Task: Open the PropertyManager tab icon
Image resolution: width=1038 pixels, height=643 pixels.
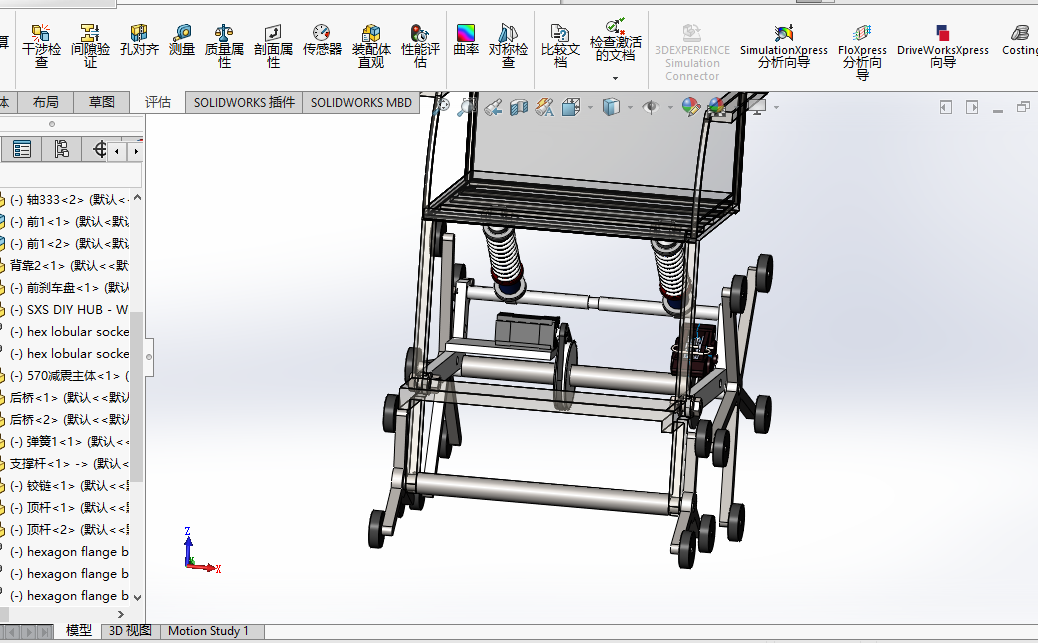Action: [x=22, y=149]
